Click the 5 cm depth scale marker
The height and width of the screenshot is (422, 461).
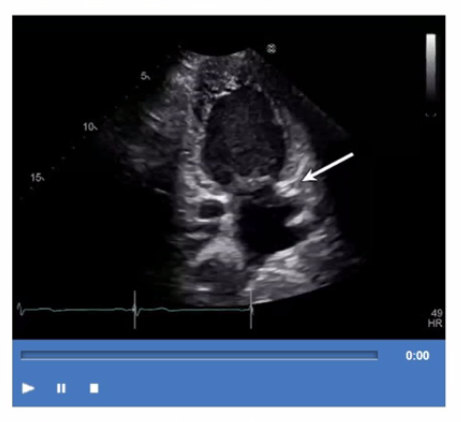(x=145, y=76)
